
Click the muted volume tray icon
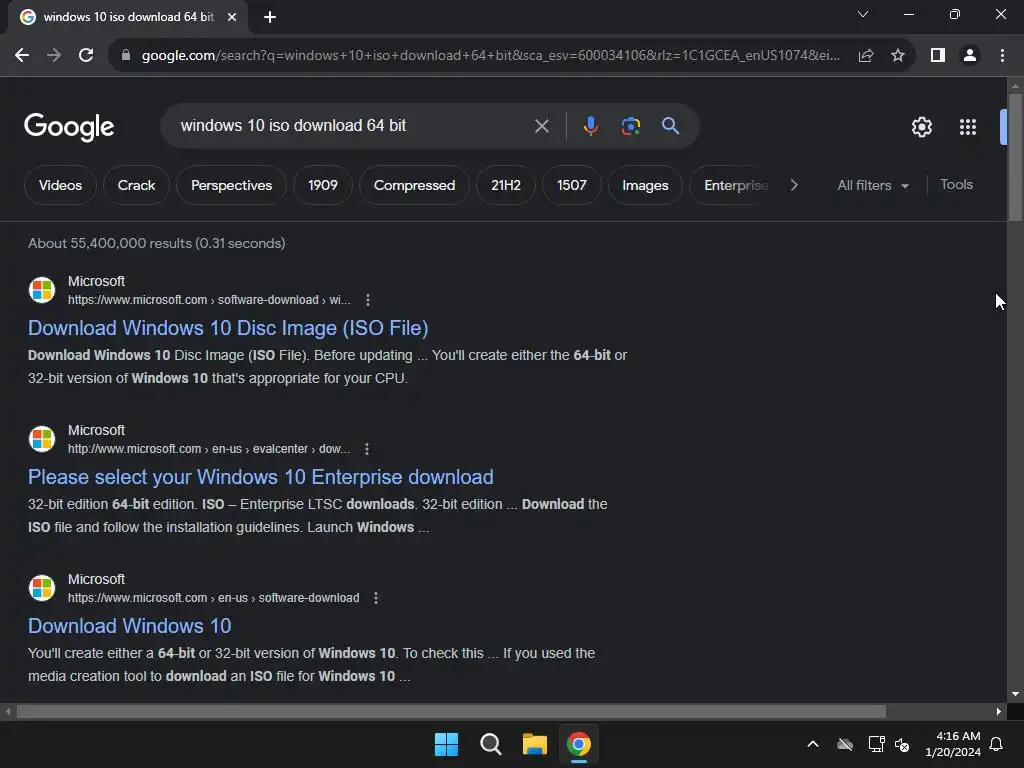(902, 744)
